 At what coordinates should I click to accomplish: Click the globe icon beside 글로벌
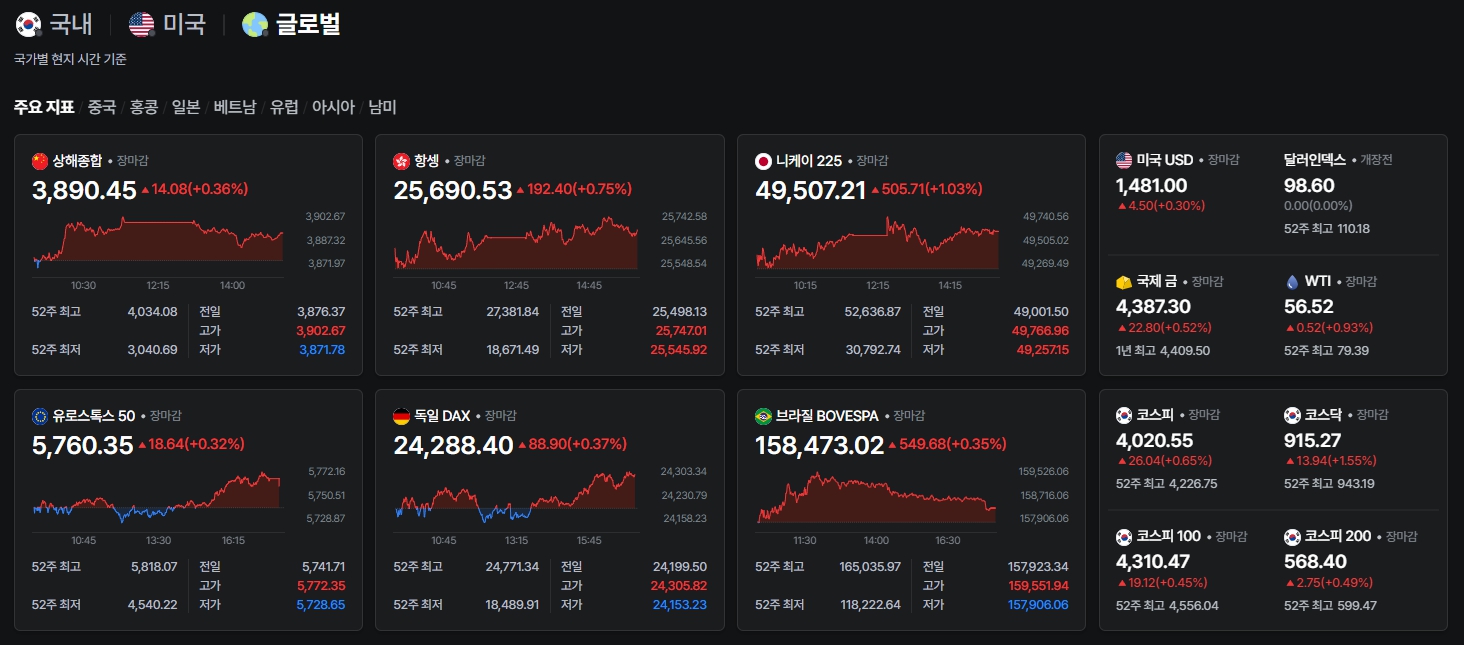coord(255,24)
